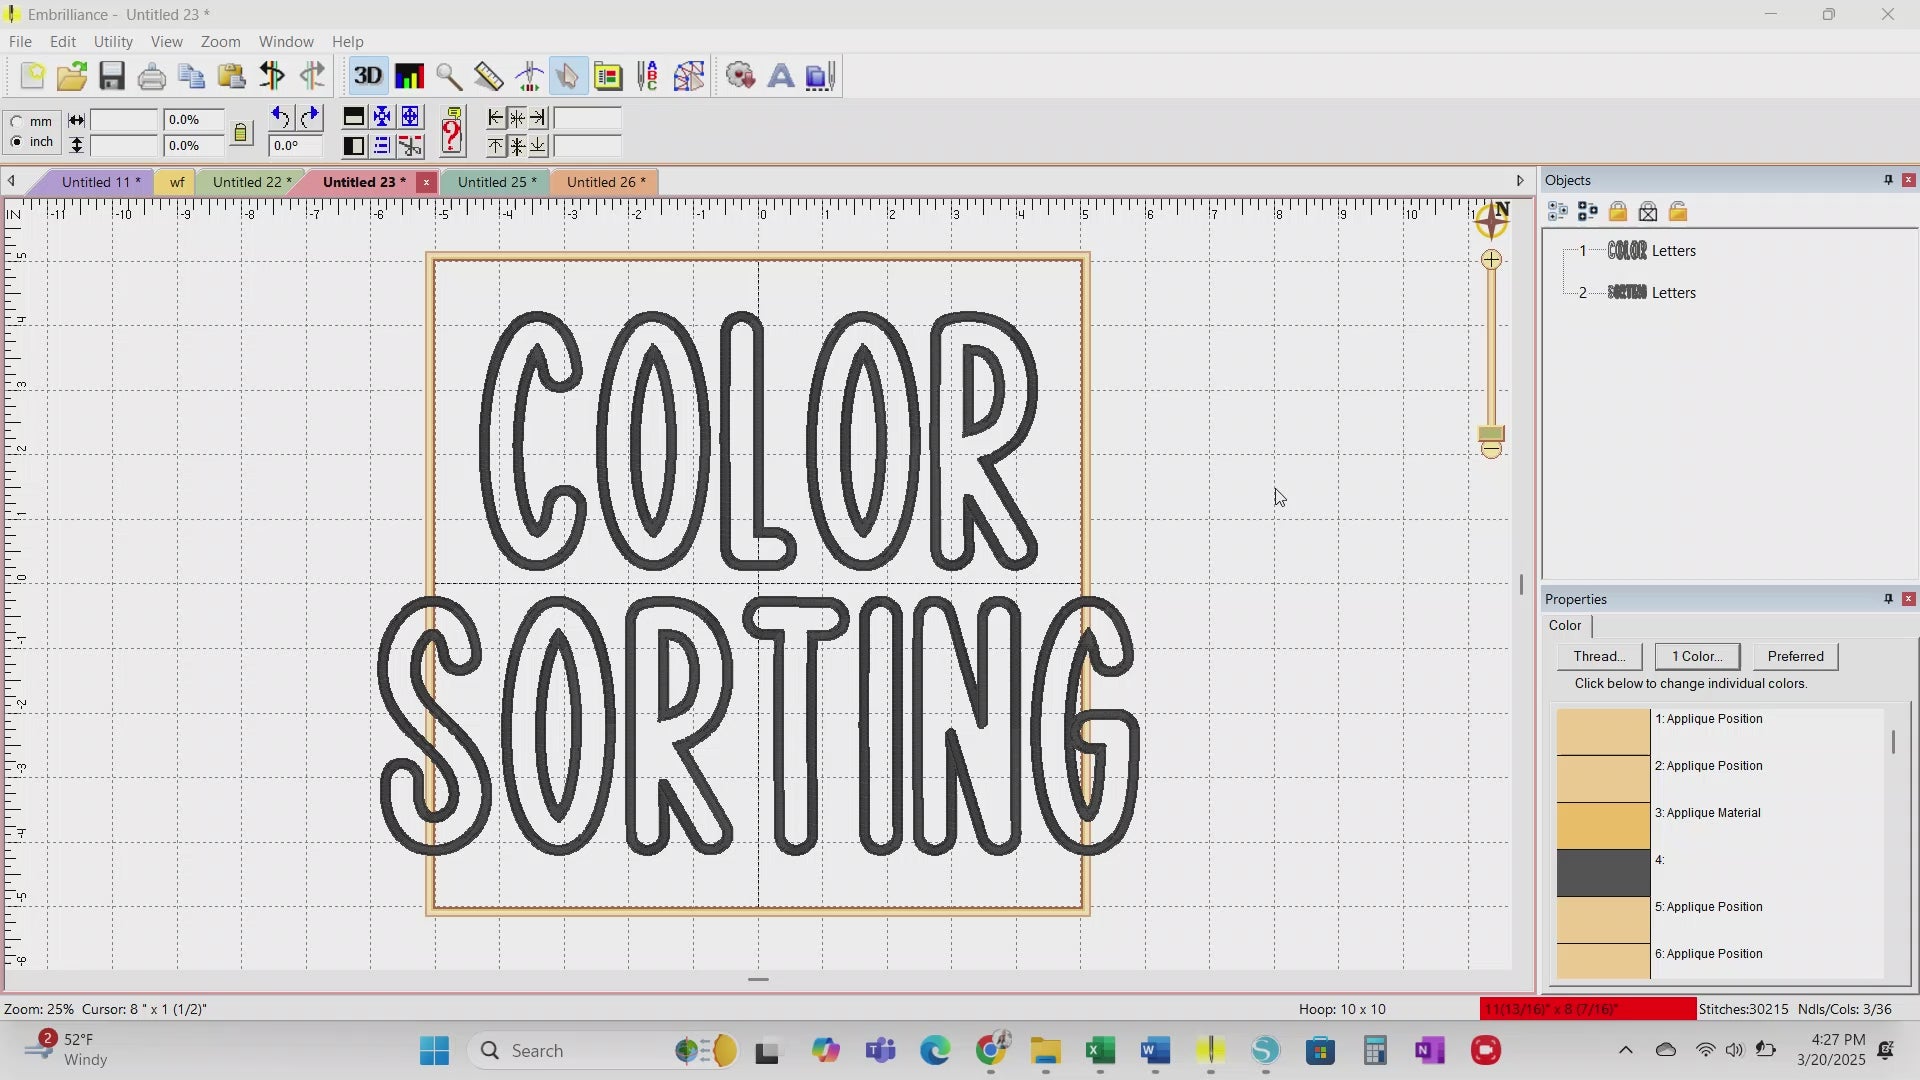The image size is (1920, 1080).
Task: Open the stitch points editing icon
Action: [689, 76]
